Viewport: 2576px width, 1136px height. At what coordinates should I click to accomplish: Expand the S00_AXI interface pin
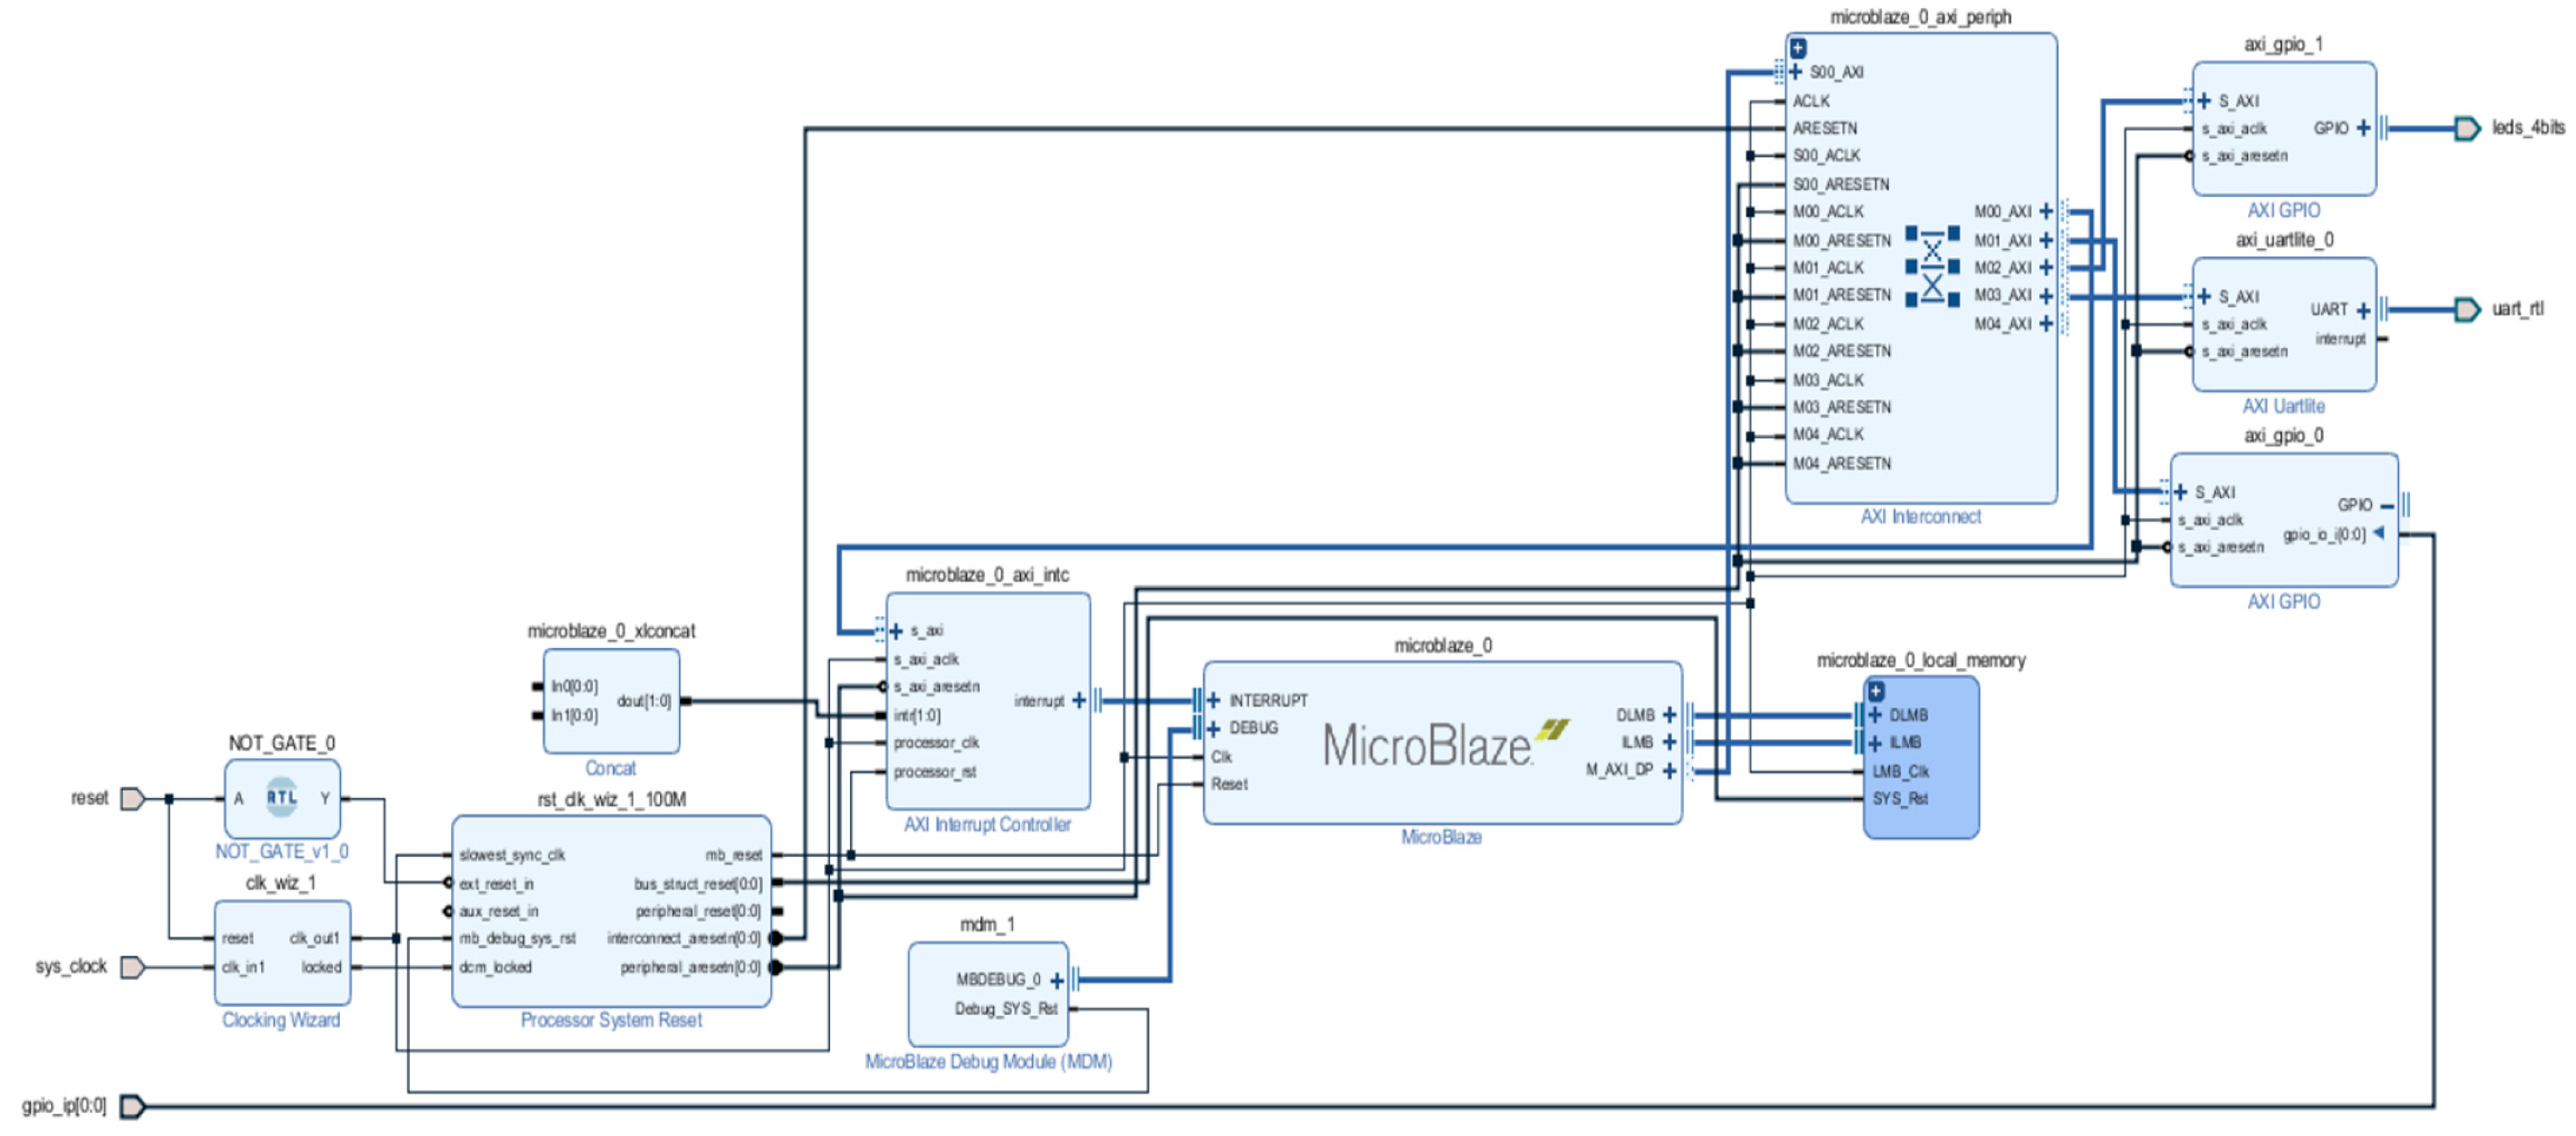tap(1796, 72)
